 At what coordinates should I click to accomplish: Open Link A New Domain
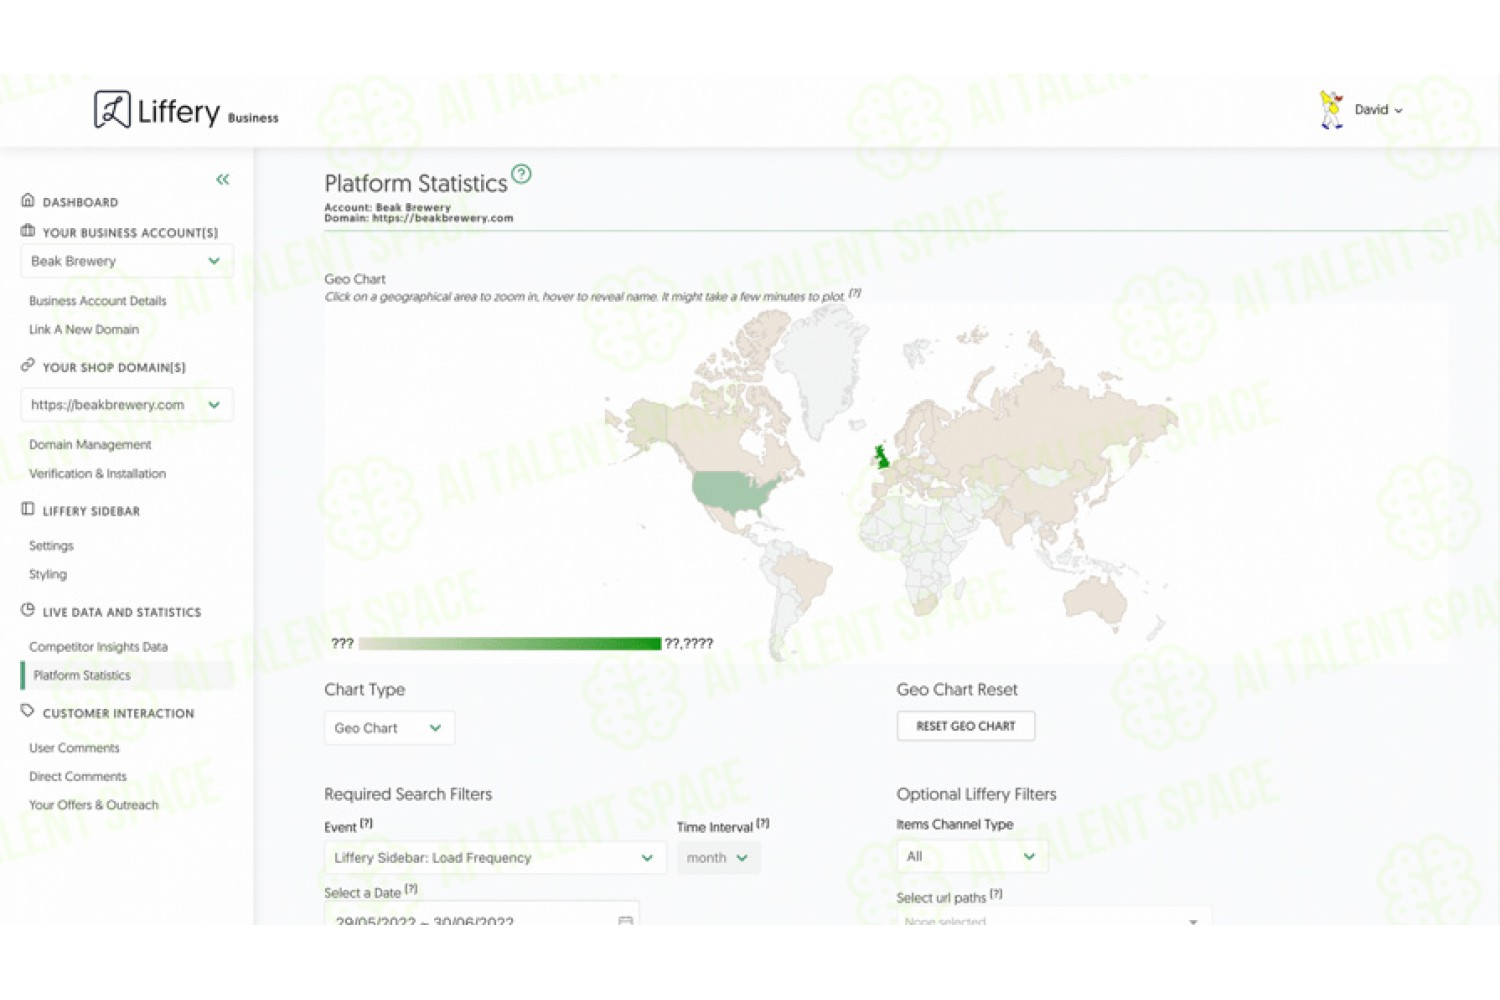84,329
